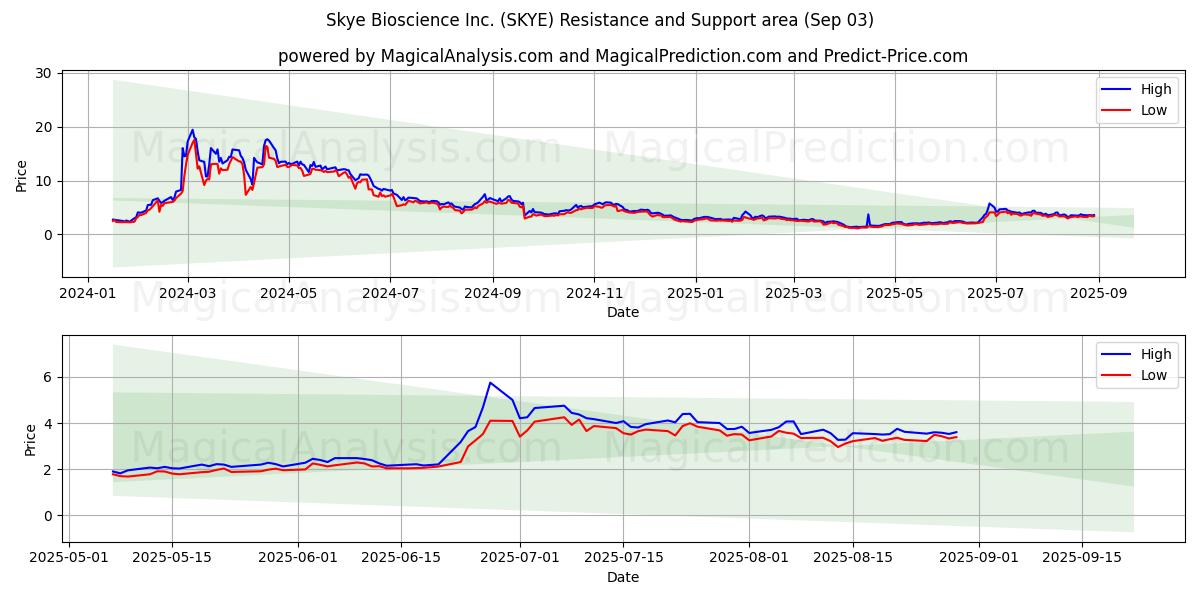
Task: Click the '2025-09-01' tick label
Action: 978,558
